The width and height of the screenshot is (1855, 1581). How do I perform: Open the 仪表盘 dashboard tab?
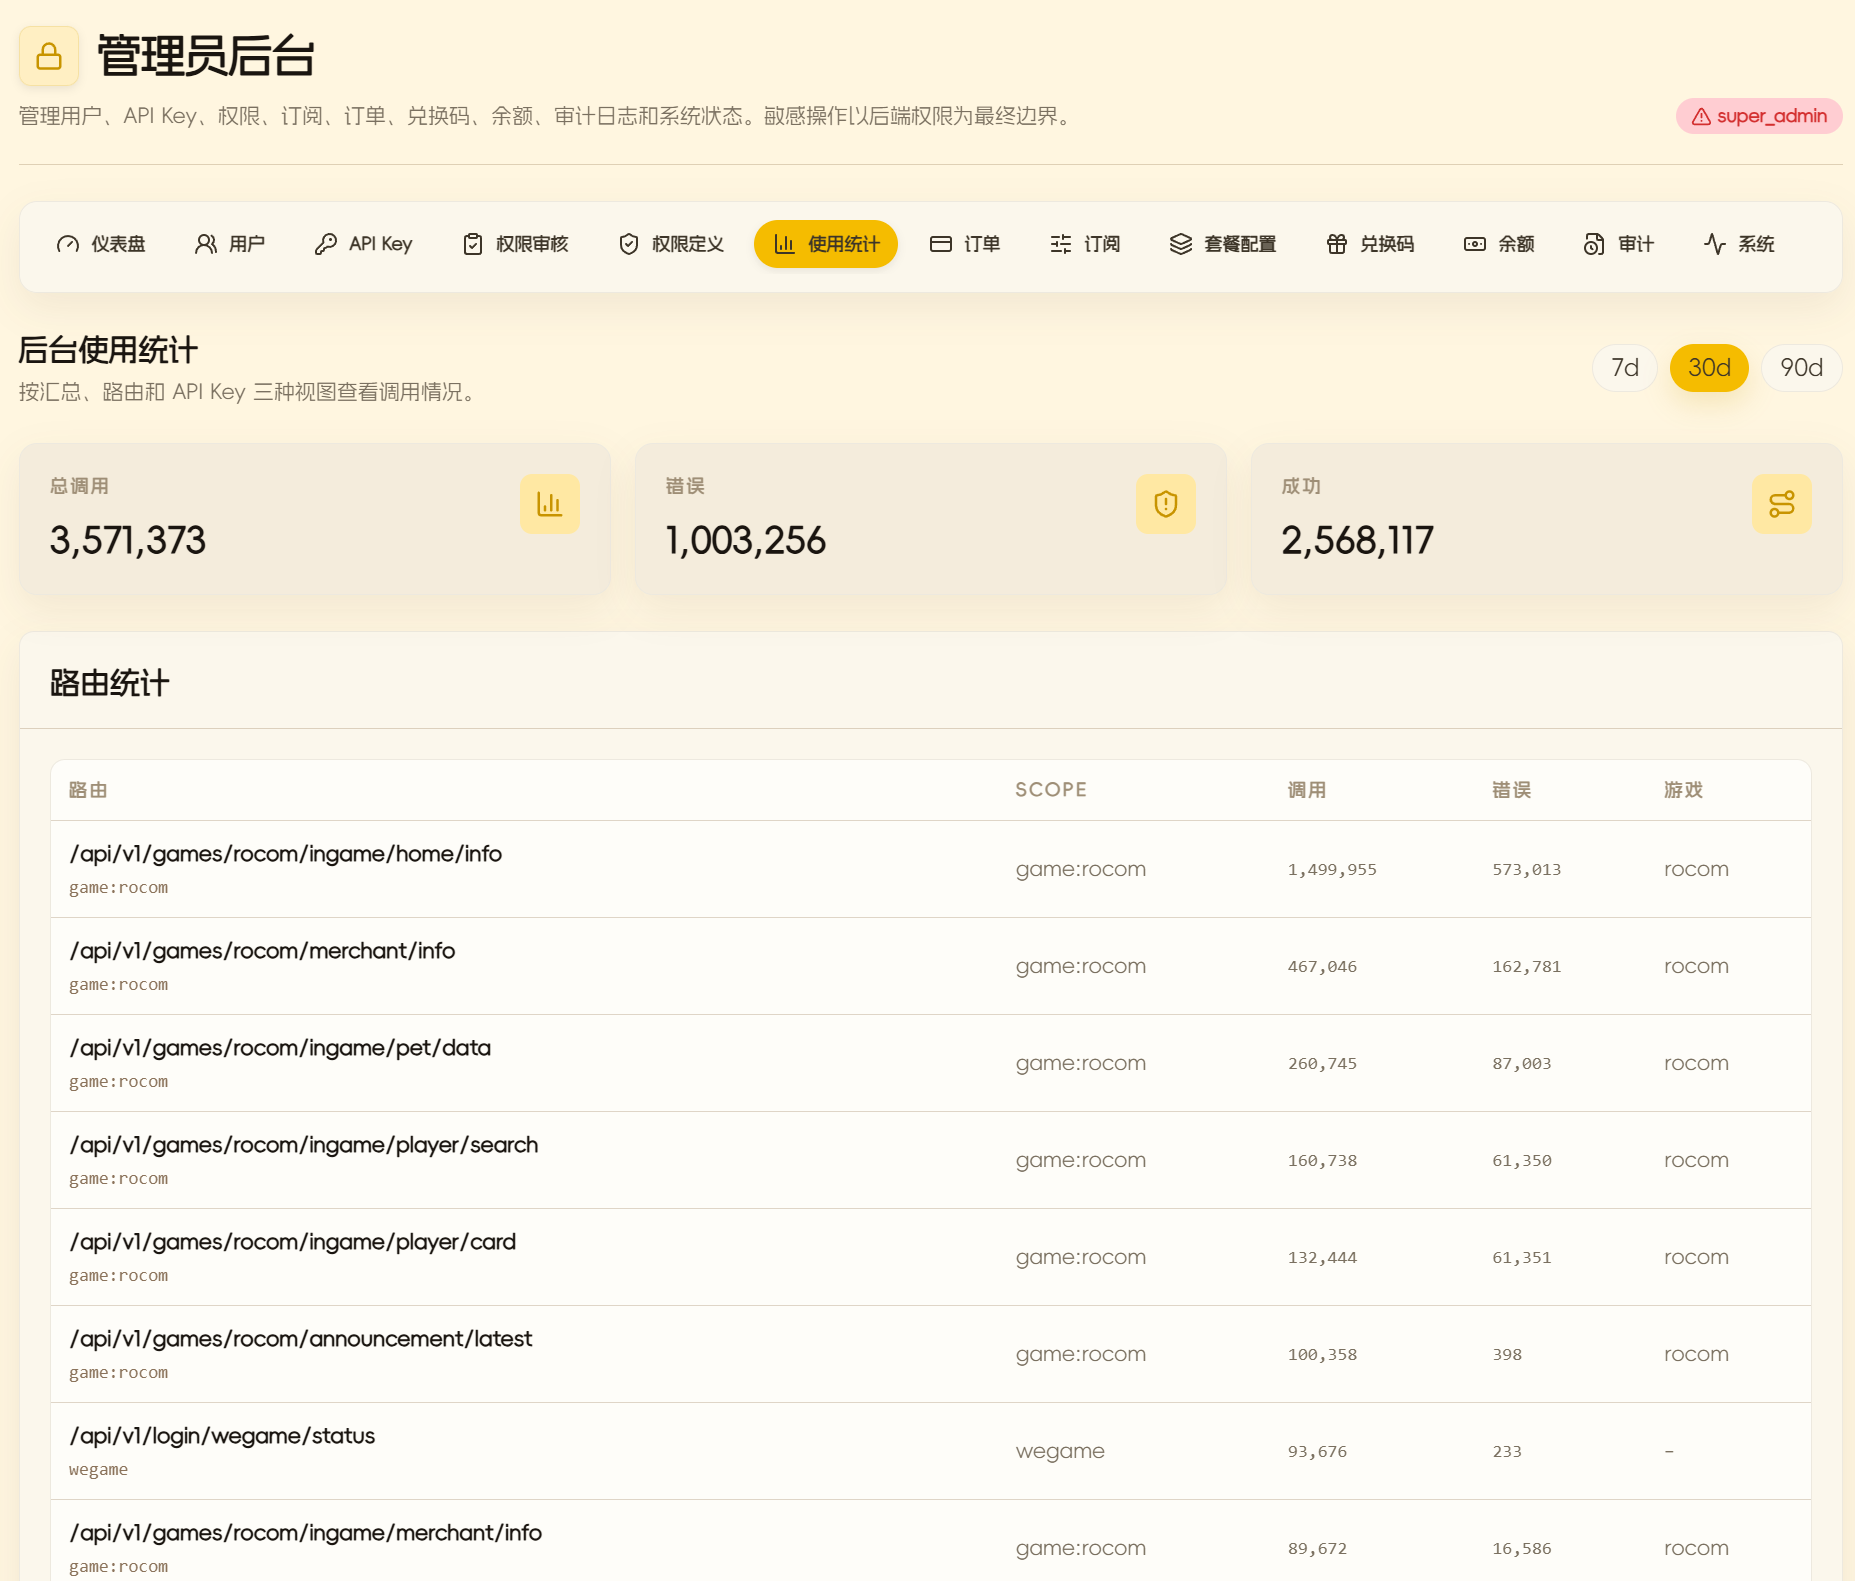pyautogui.click(x=101, y=244)
